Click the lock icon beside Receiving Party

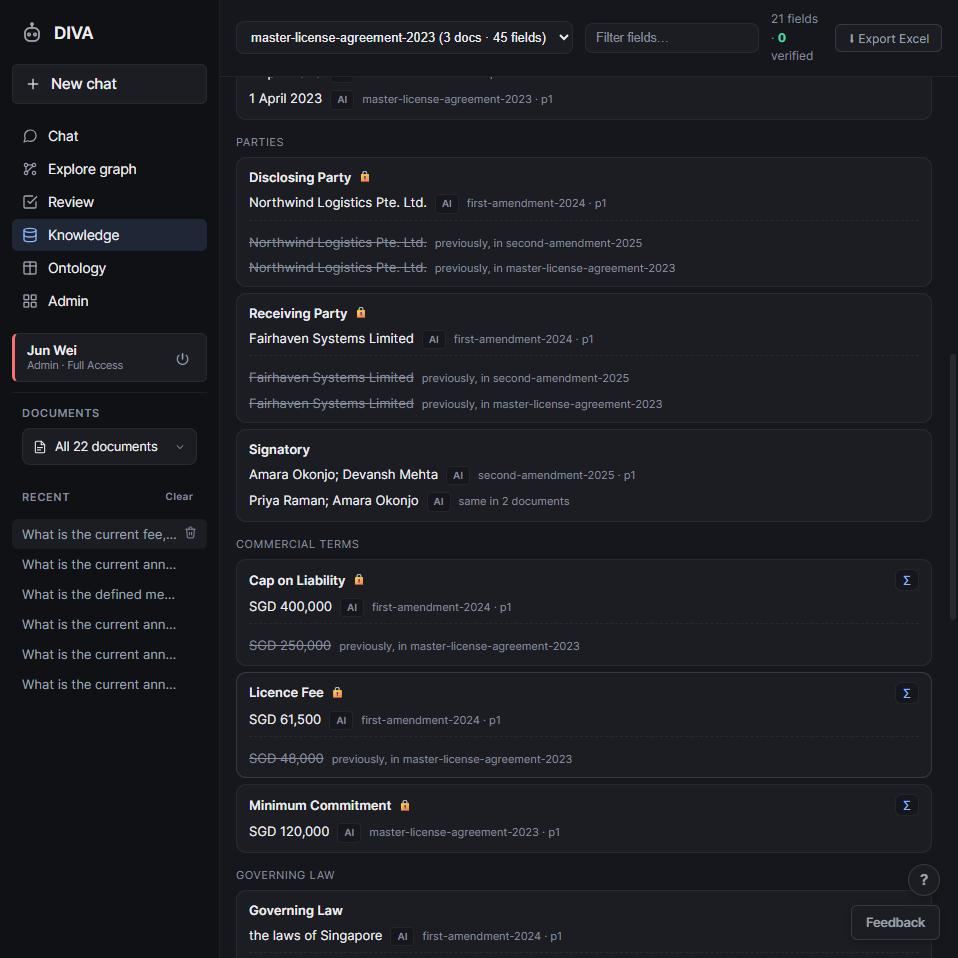coord(361,313)
